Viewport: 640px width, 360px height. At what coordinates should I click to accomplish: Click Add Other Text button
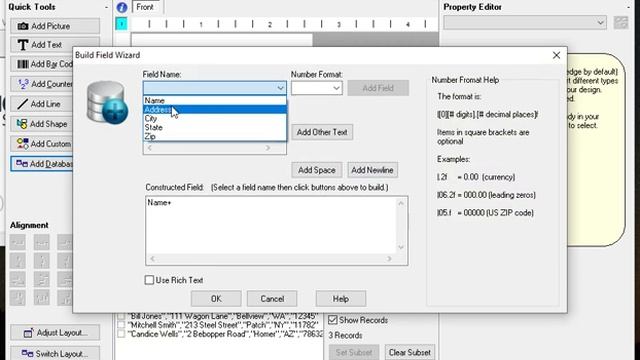point(322,132)
